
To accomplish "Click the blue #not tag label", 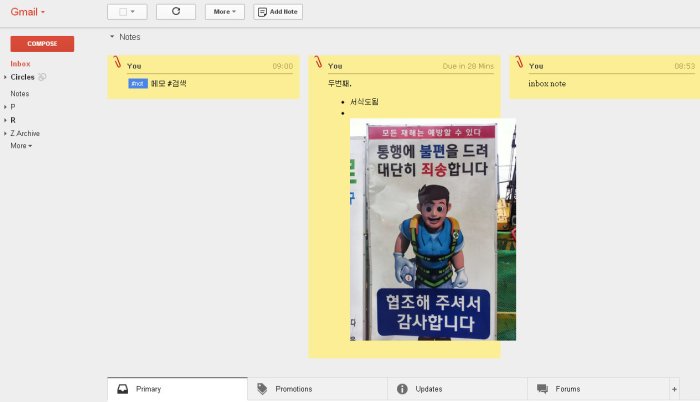I will click(138, 84).
